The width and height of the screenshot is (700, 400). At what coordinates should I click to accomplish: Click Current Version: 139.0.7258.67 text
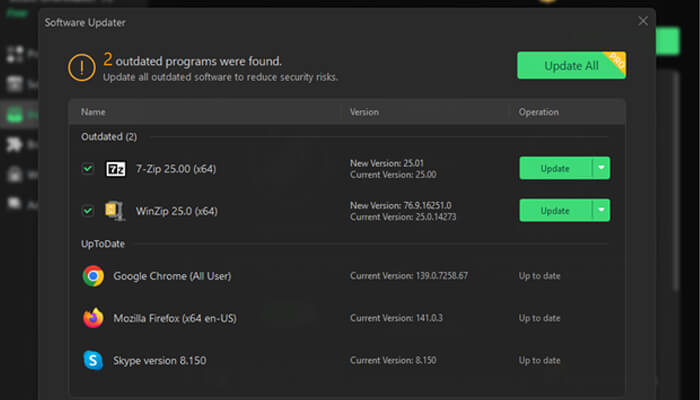[x=409, y=276]
